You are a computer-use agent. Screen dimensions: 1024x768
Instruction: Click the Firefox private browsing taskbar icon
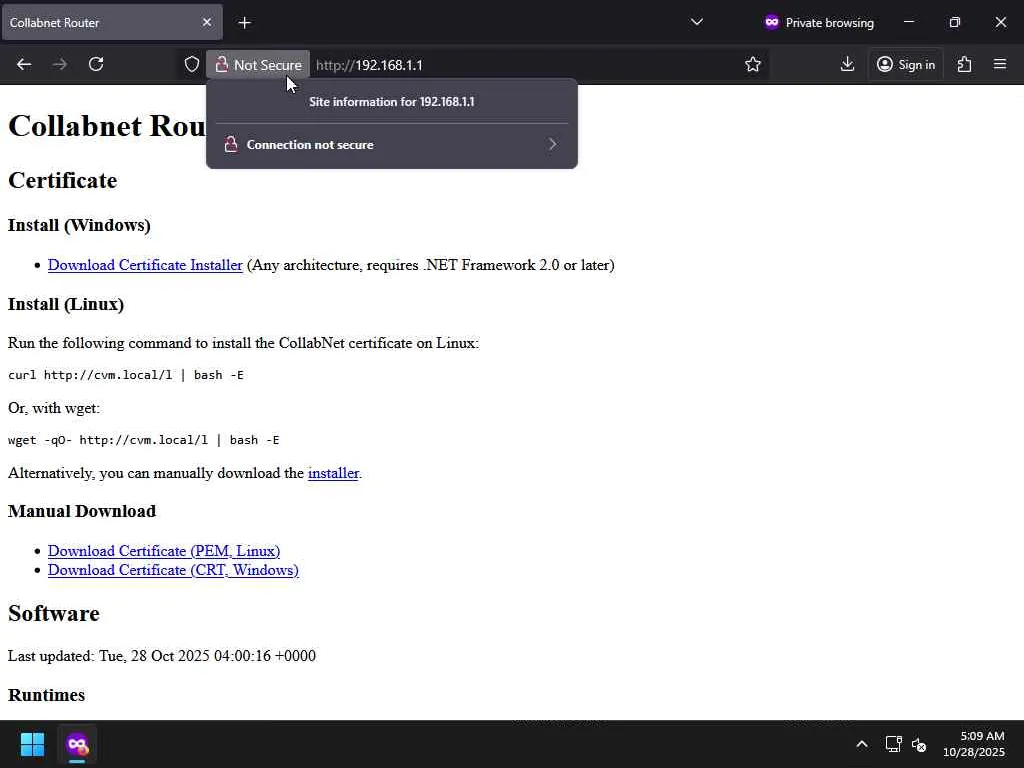tap(77, 744)
